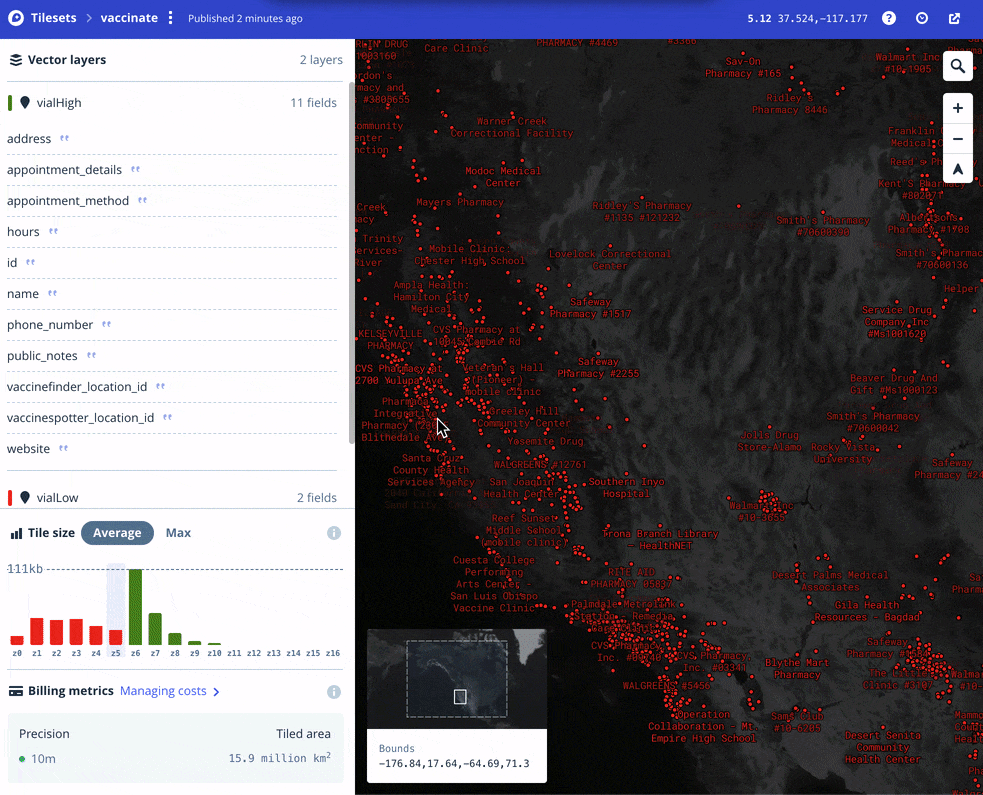Click the 2 layers count label
This screenshot has height=795, width=983.
coord(321,60)
